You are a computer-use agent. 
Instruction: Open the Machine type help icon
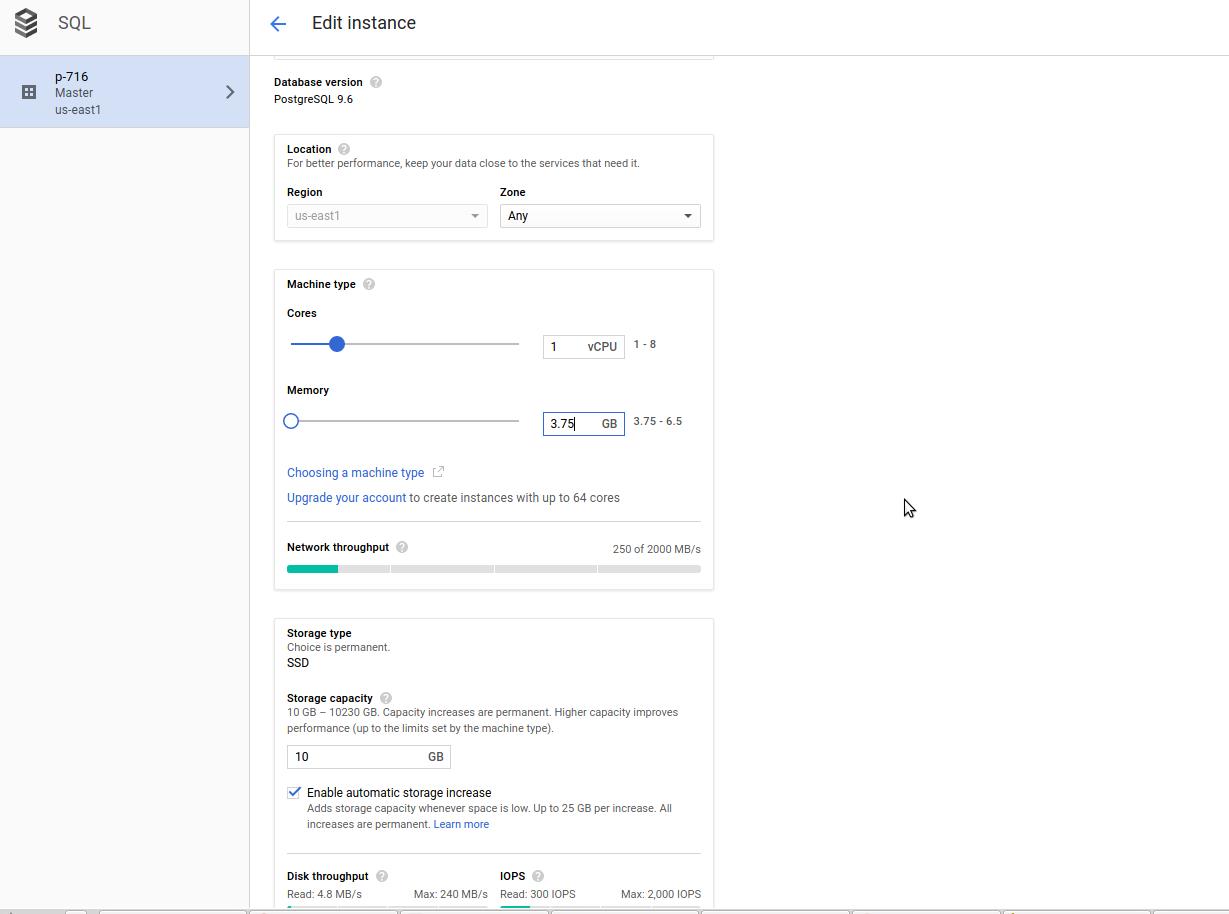tap(369, 284)
